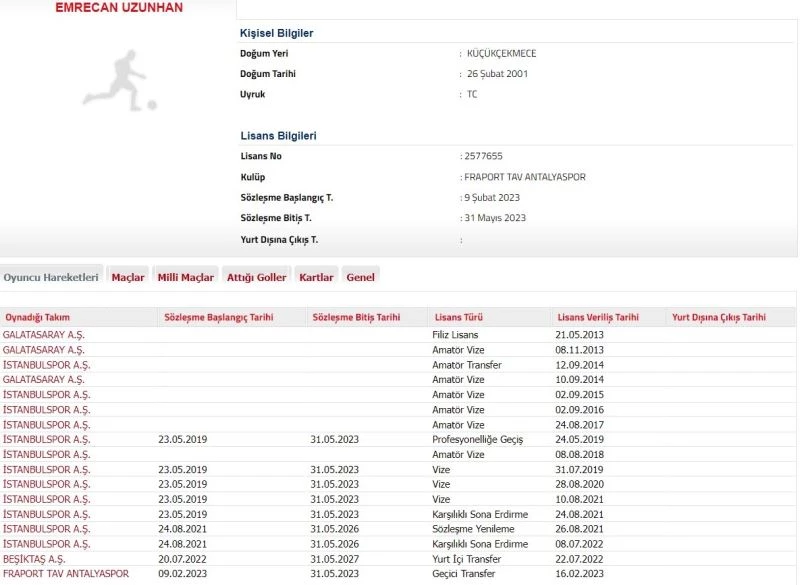Open the Milli Maçlar tab

(185, 277)
